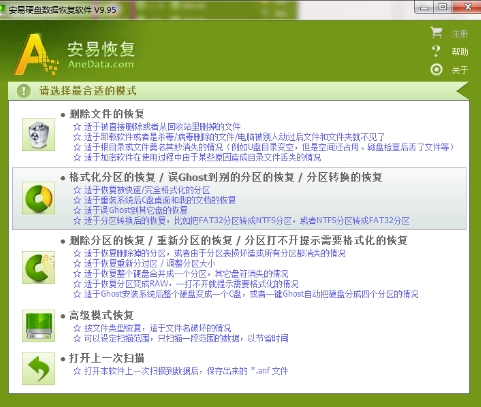481x407 pixels.
Task: Click the AneData.com website text
Action: pyautogui.click(x=101, y=64)
